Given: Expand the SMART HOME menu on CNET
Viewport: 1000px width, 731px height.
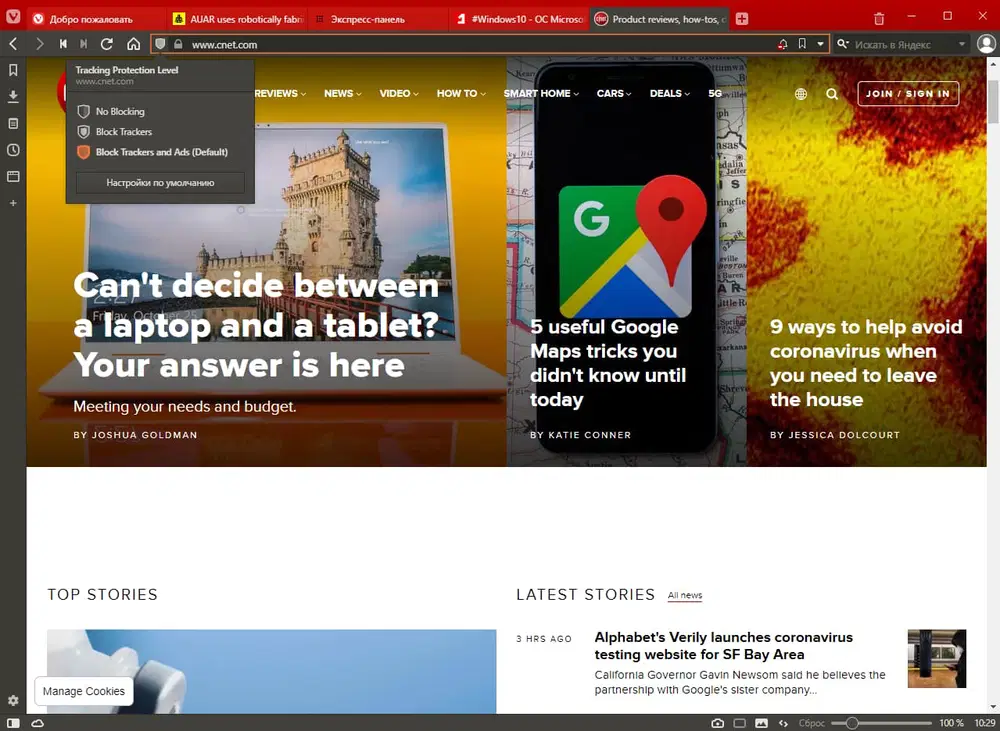Looking at the screenshot, I should 541,93.
